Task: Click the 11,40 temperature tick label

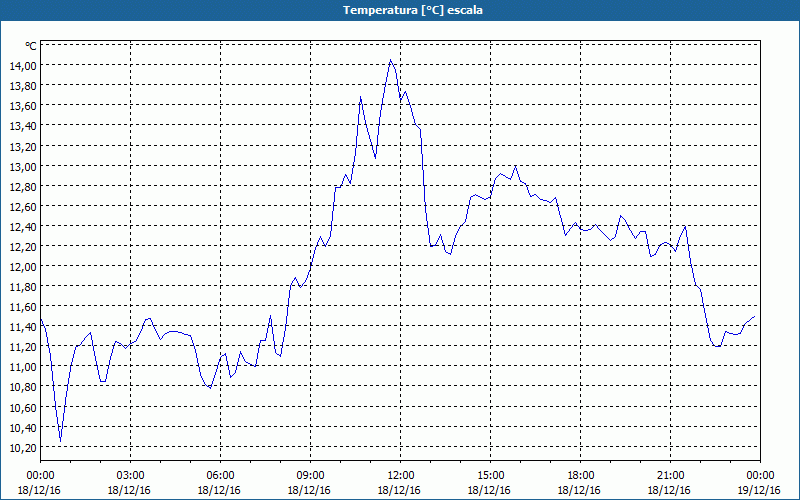Action: coord(22,327)
